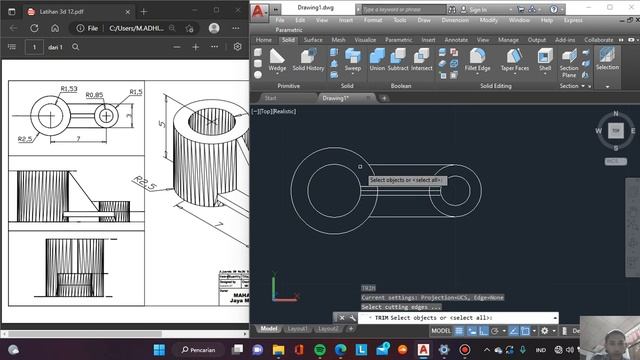Zoom in the PDF with plus button

(196, 47)
